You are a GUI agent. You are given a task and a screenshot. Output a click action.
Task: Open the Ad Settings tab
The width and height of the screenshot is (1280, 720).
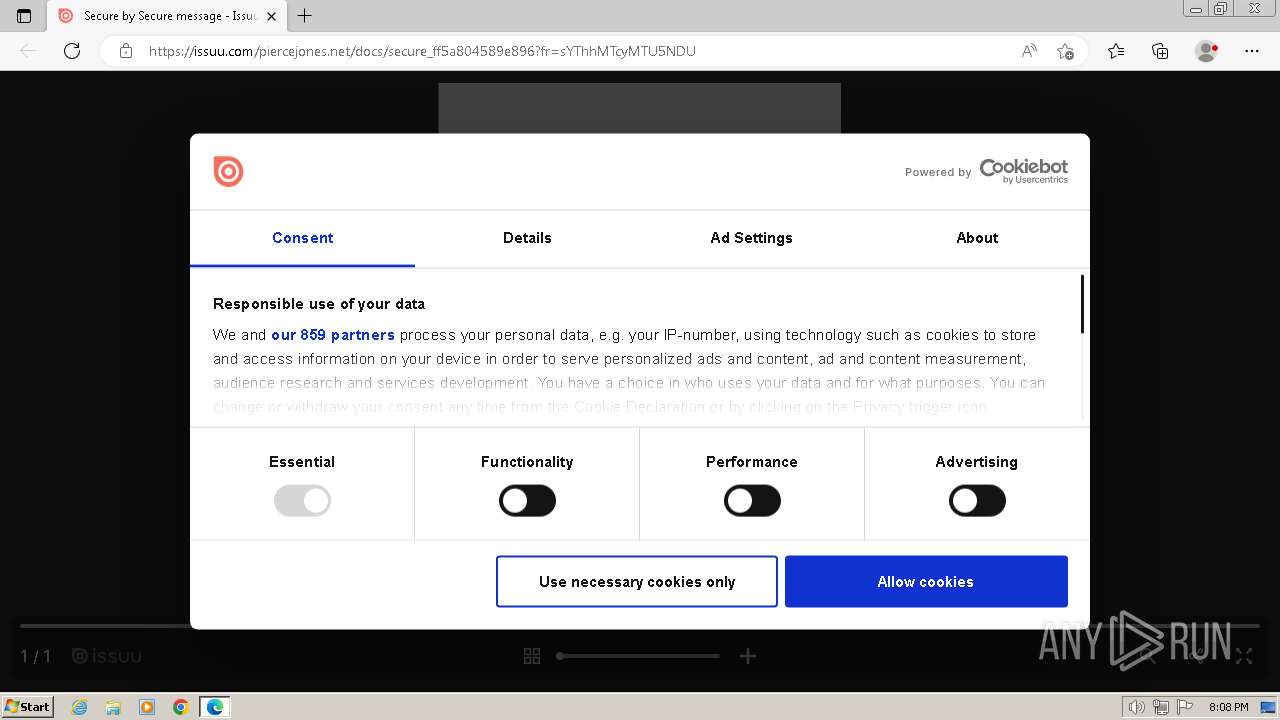click(751, 238)
